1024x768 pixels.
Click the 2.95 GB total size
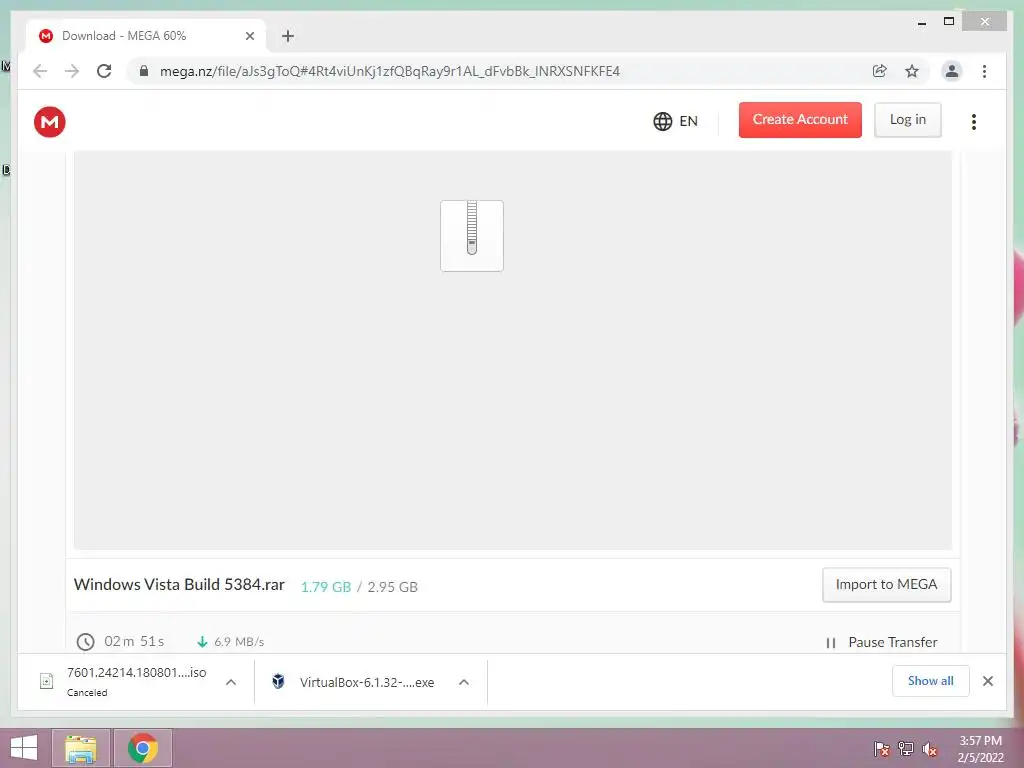(x=392, y=587)
